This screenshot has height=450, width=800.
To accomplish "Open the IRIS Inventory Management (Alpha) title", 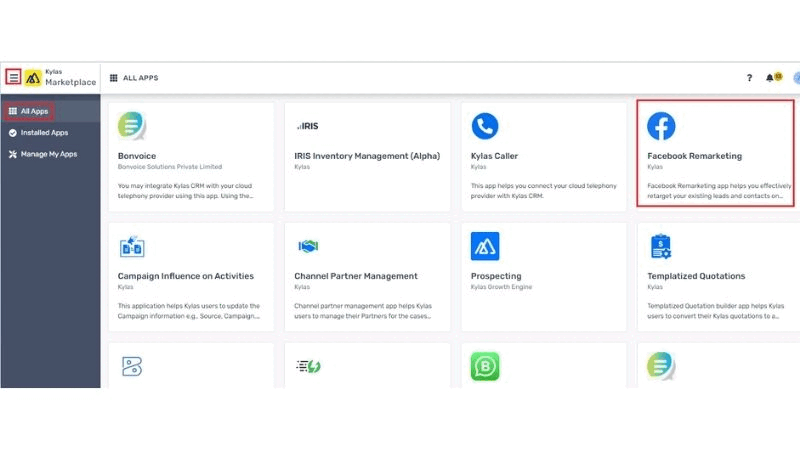I will 366,156.
